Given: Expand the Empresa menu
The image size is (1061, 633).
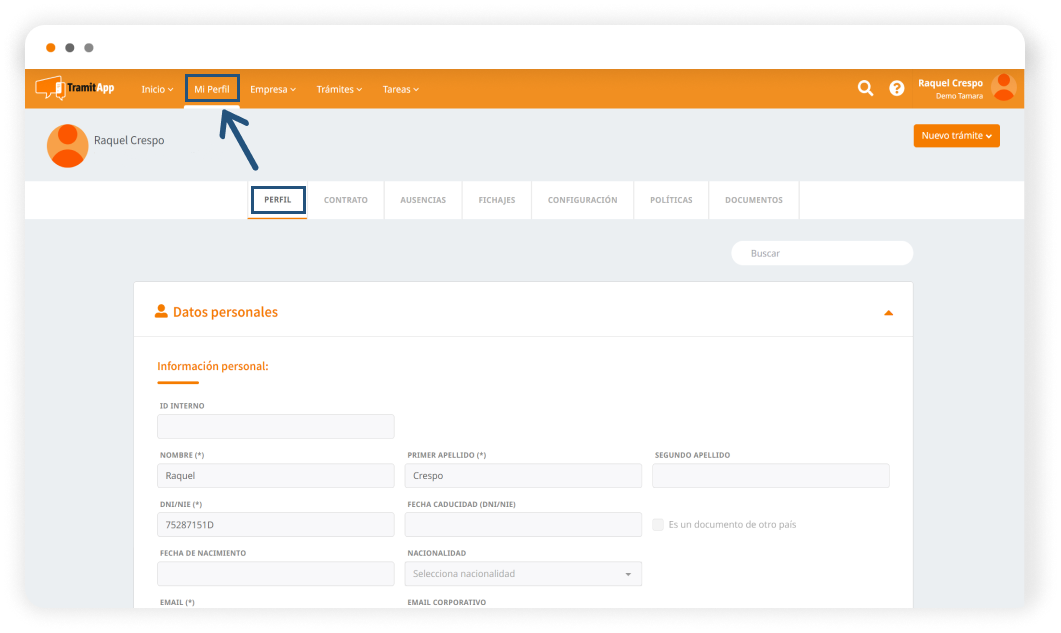Looking at the screenshot, I should pos(273,89).
